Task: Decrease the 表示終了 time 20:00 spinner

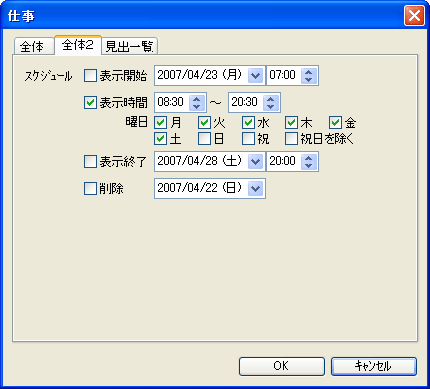Action: 309,166
